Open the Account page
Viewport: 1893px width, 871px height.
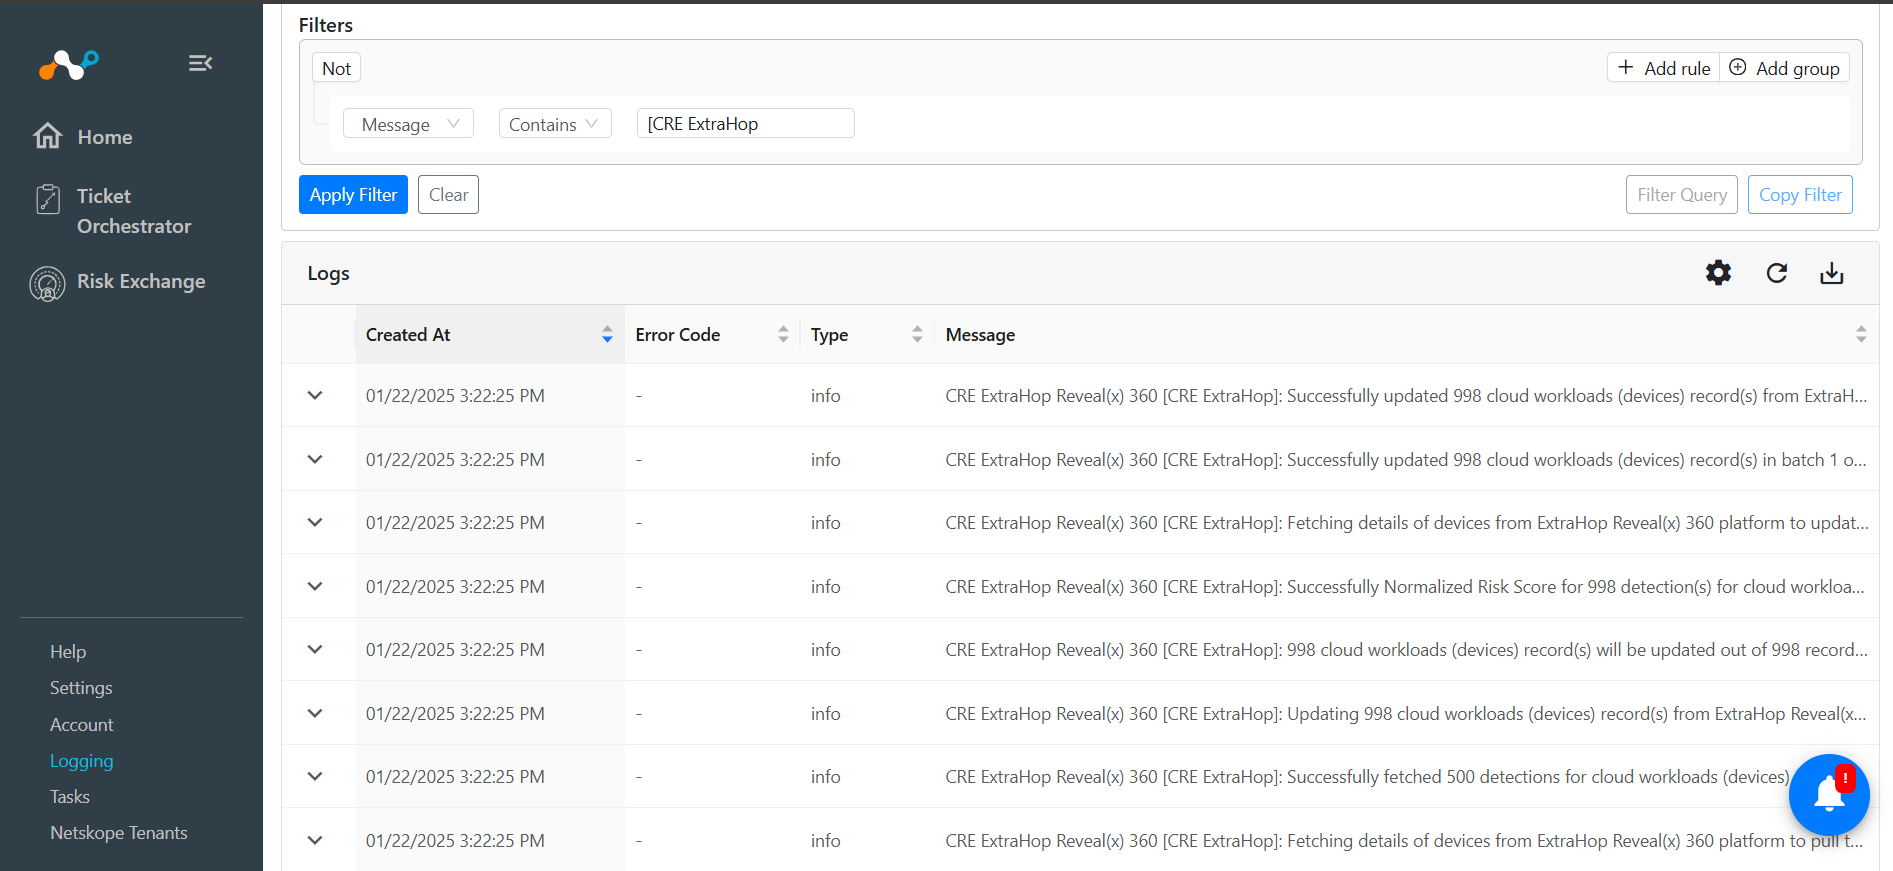coord(82,725)
